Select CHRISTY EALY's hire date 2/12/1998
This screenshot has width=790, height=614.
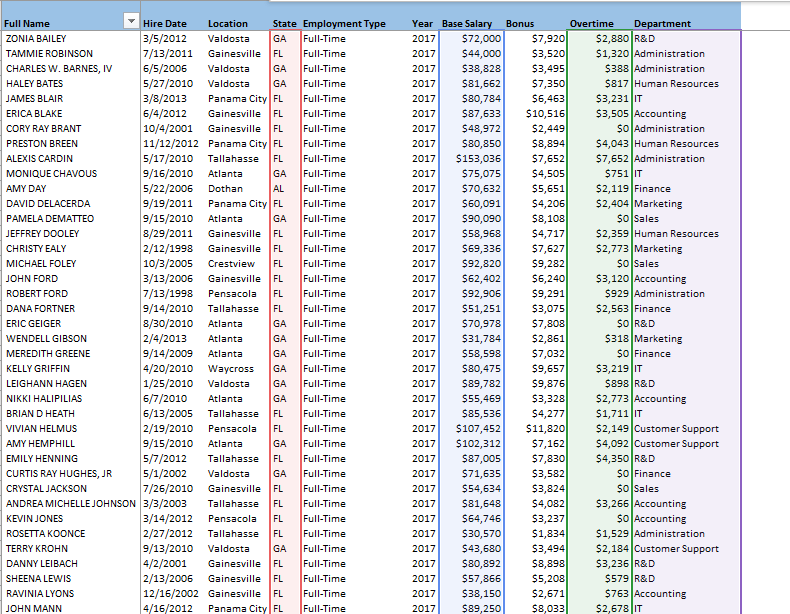168,249
